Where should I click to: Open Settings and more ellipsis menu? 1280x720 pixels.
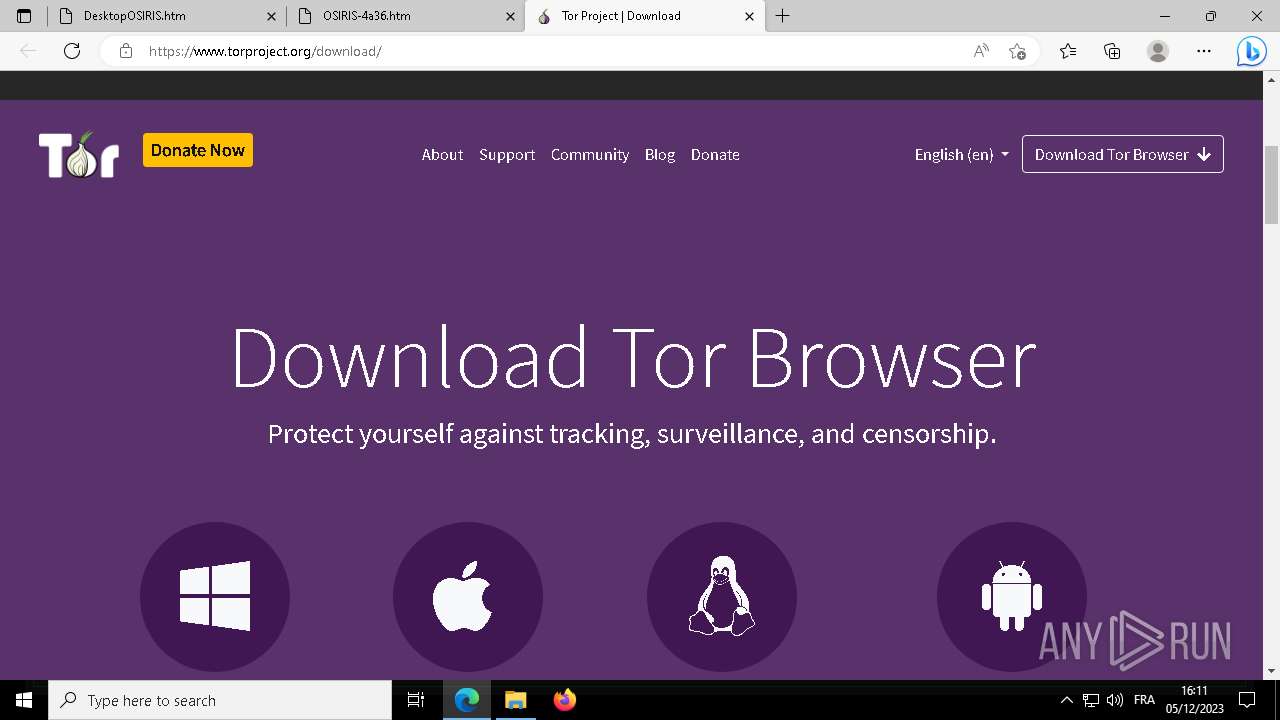click(1204, 51)
